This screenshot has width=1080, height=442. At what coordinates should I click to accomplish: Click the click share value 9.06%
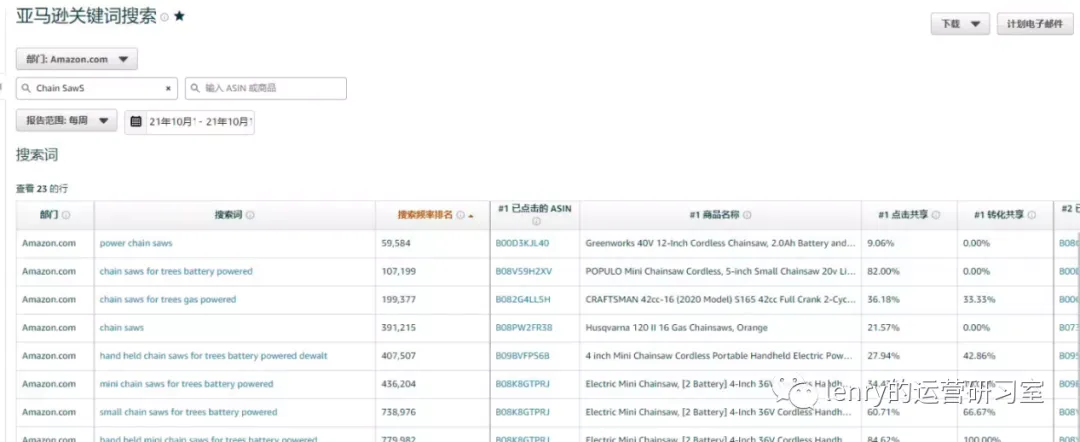(x=880, y=243)
